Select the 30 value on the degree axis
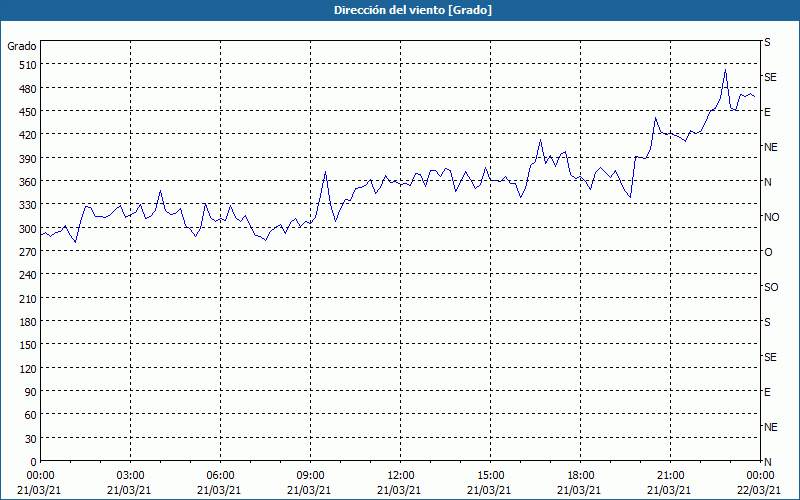 click(31, 439)
